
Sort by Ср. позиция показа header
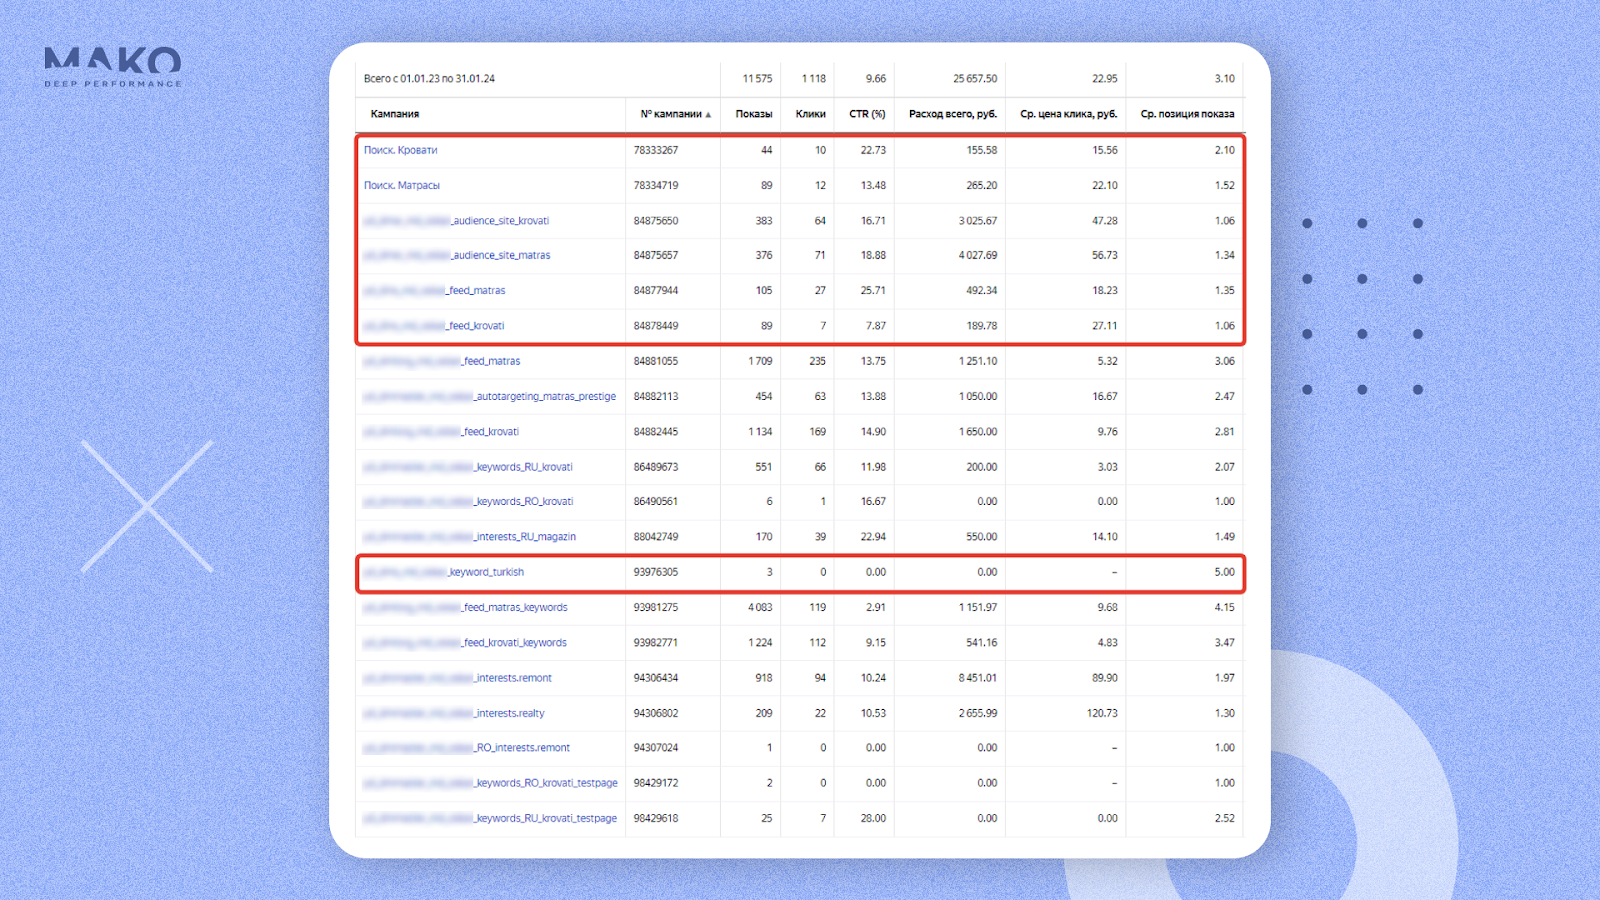tap(1188, 114)
